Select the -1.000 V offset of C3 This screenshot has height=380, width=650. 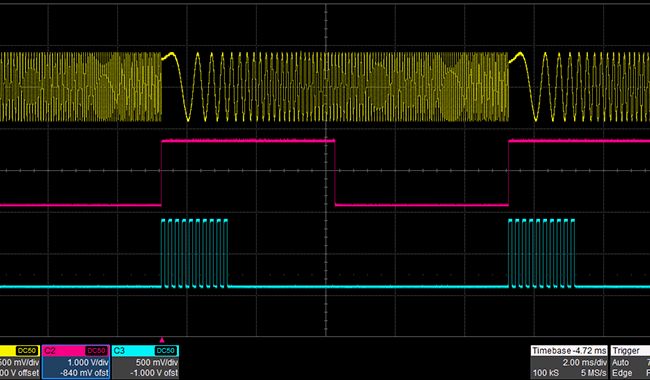(154, 373)
